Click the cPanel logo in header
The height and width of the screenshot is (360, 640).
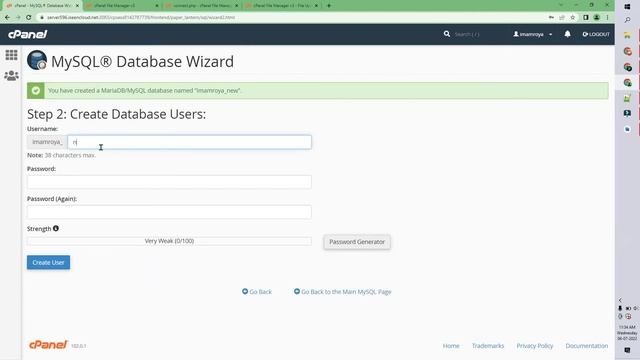28,34
